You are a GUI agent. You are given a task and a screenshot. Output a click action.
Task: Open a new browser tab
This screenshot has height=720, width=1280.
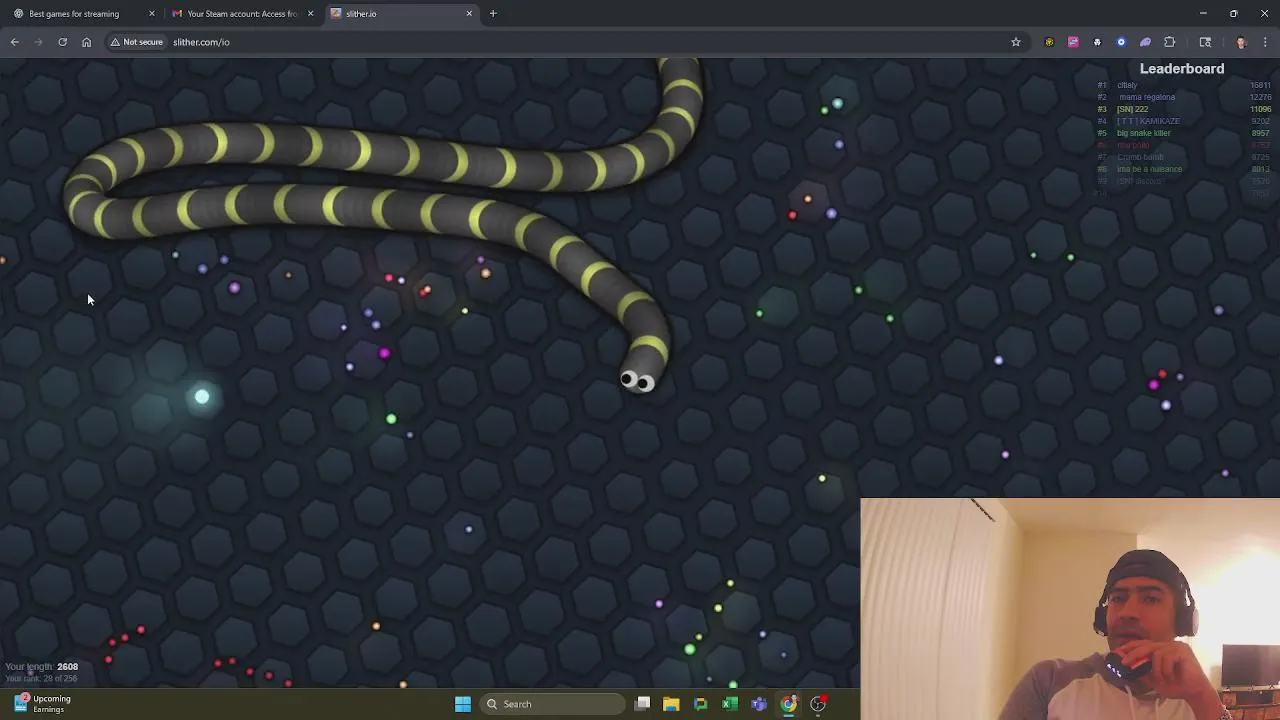[x=493, y=14]
